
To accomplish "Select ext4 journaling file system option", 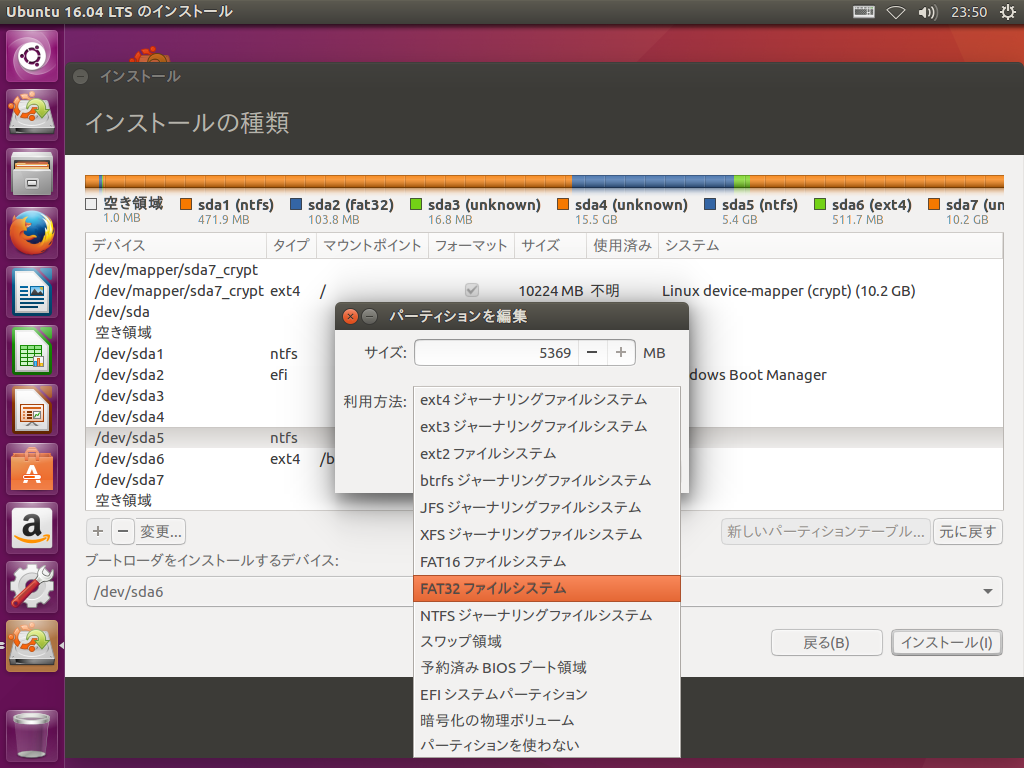I will (547, 400).
